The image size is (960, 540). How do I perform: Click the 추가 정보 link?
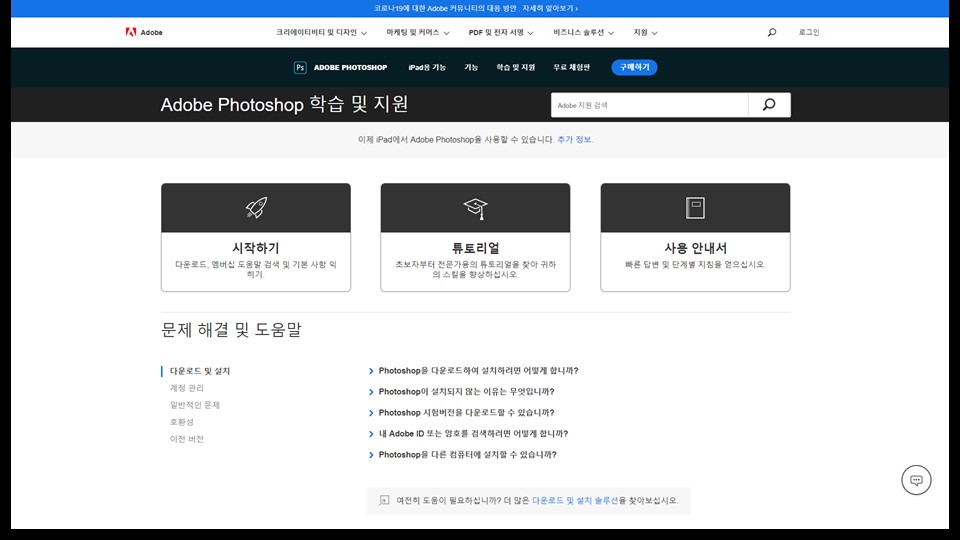coord(574,140)
